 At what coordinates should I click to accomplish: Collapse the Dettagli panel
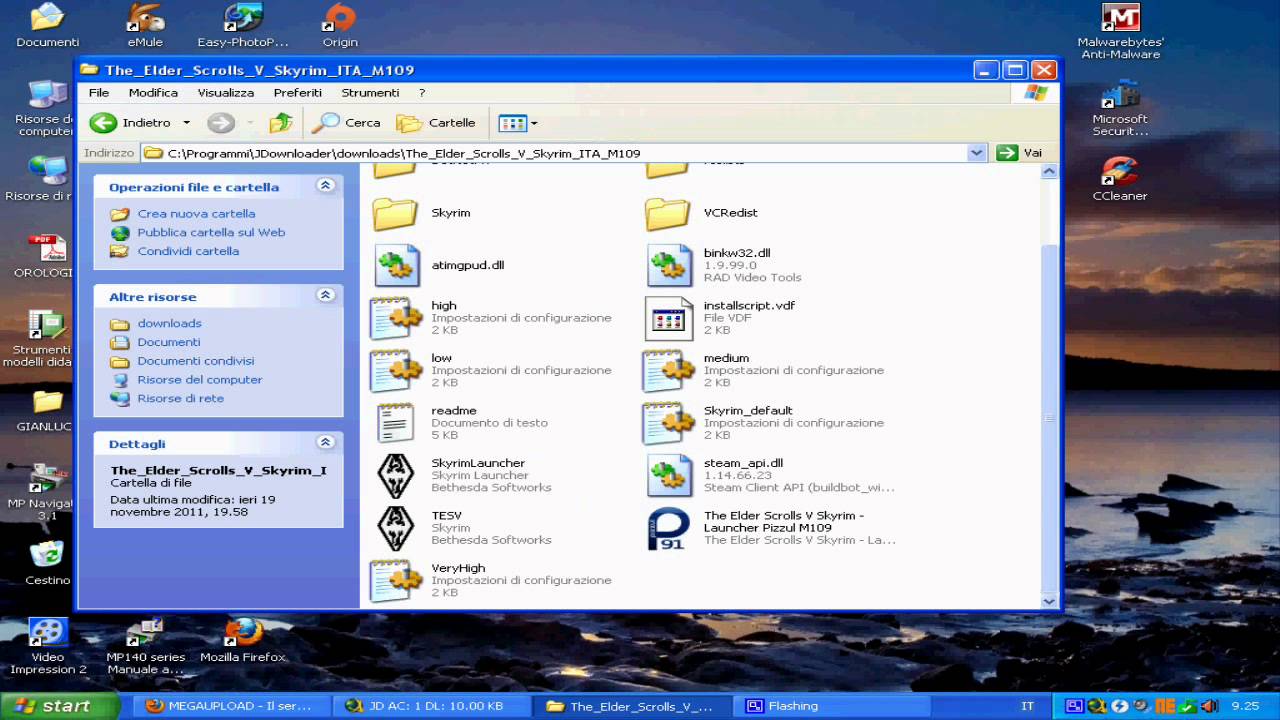(x=325, y=442)
